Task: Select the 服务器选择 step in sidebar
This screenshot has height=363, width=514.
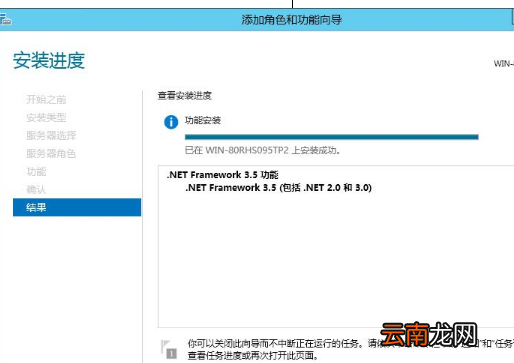Action: 51,135
